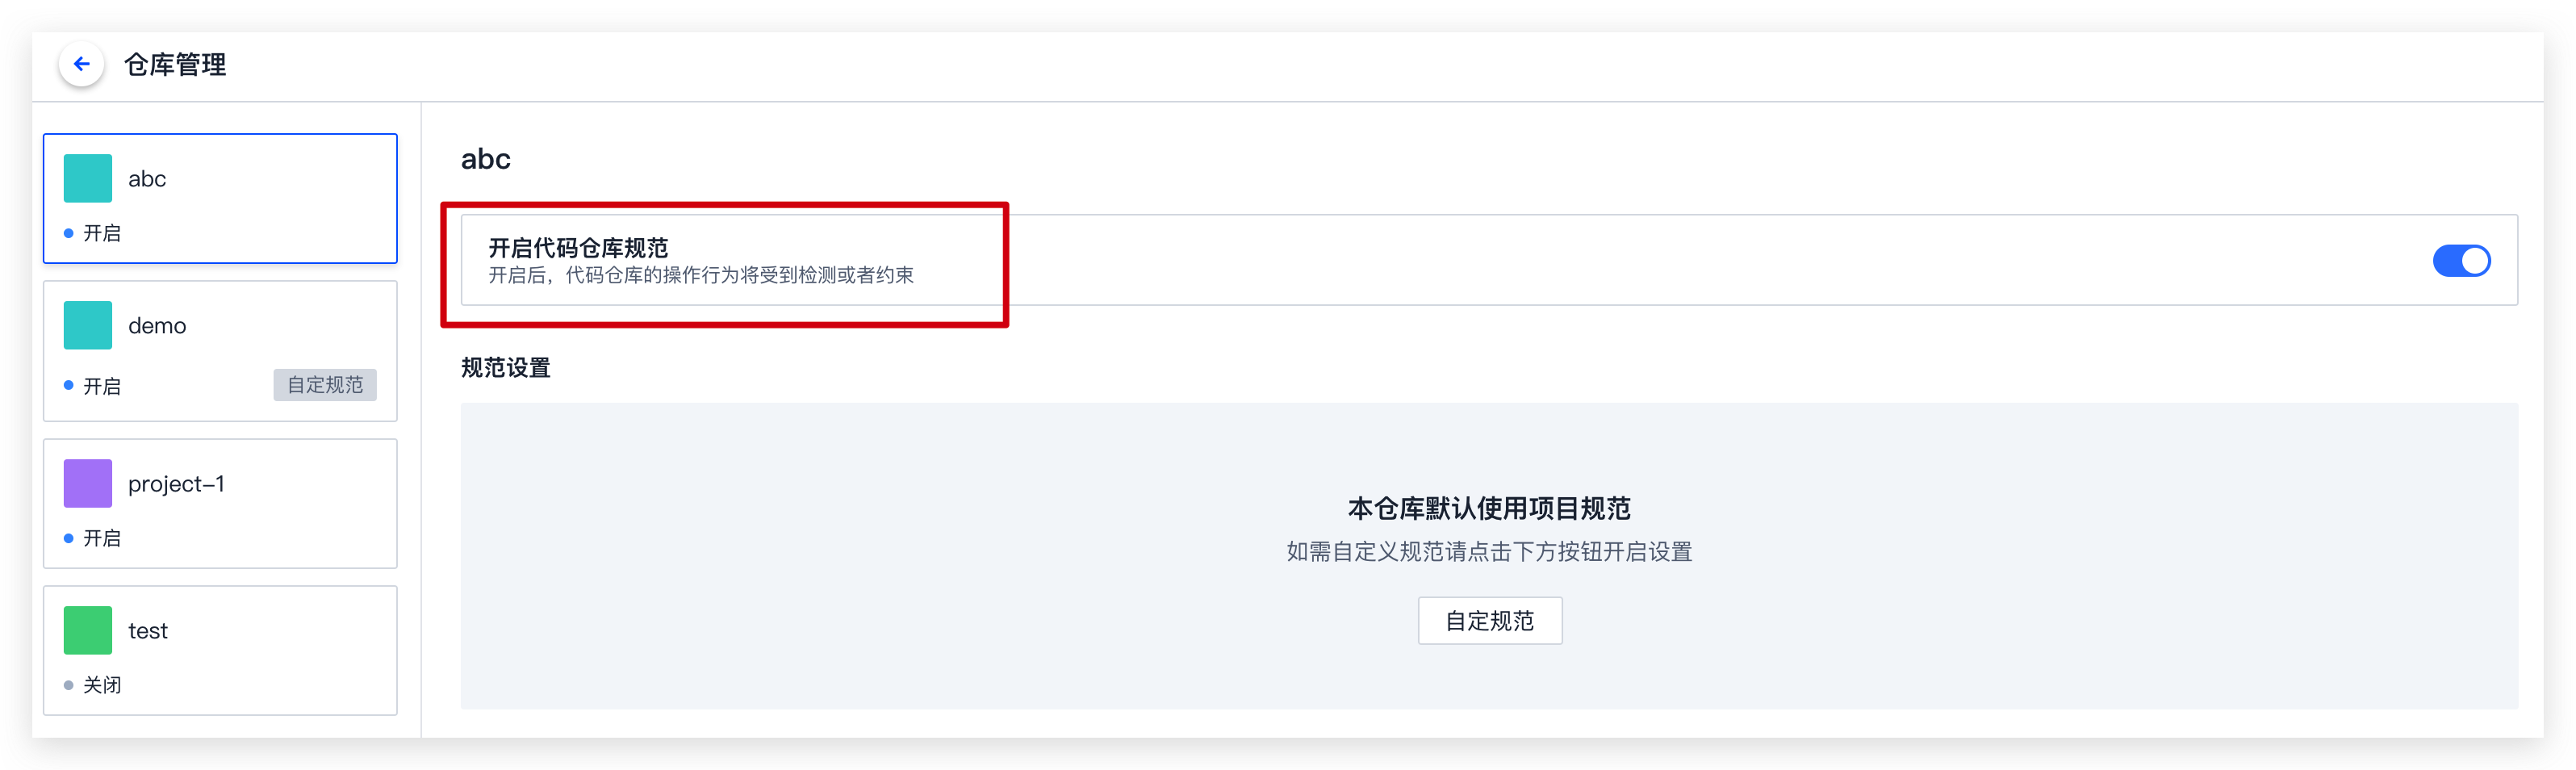Click the 自定规范 tag on demo card

click(x=325, y=385)
